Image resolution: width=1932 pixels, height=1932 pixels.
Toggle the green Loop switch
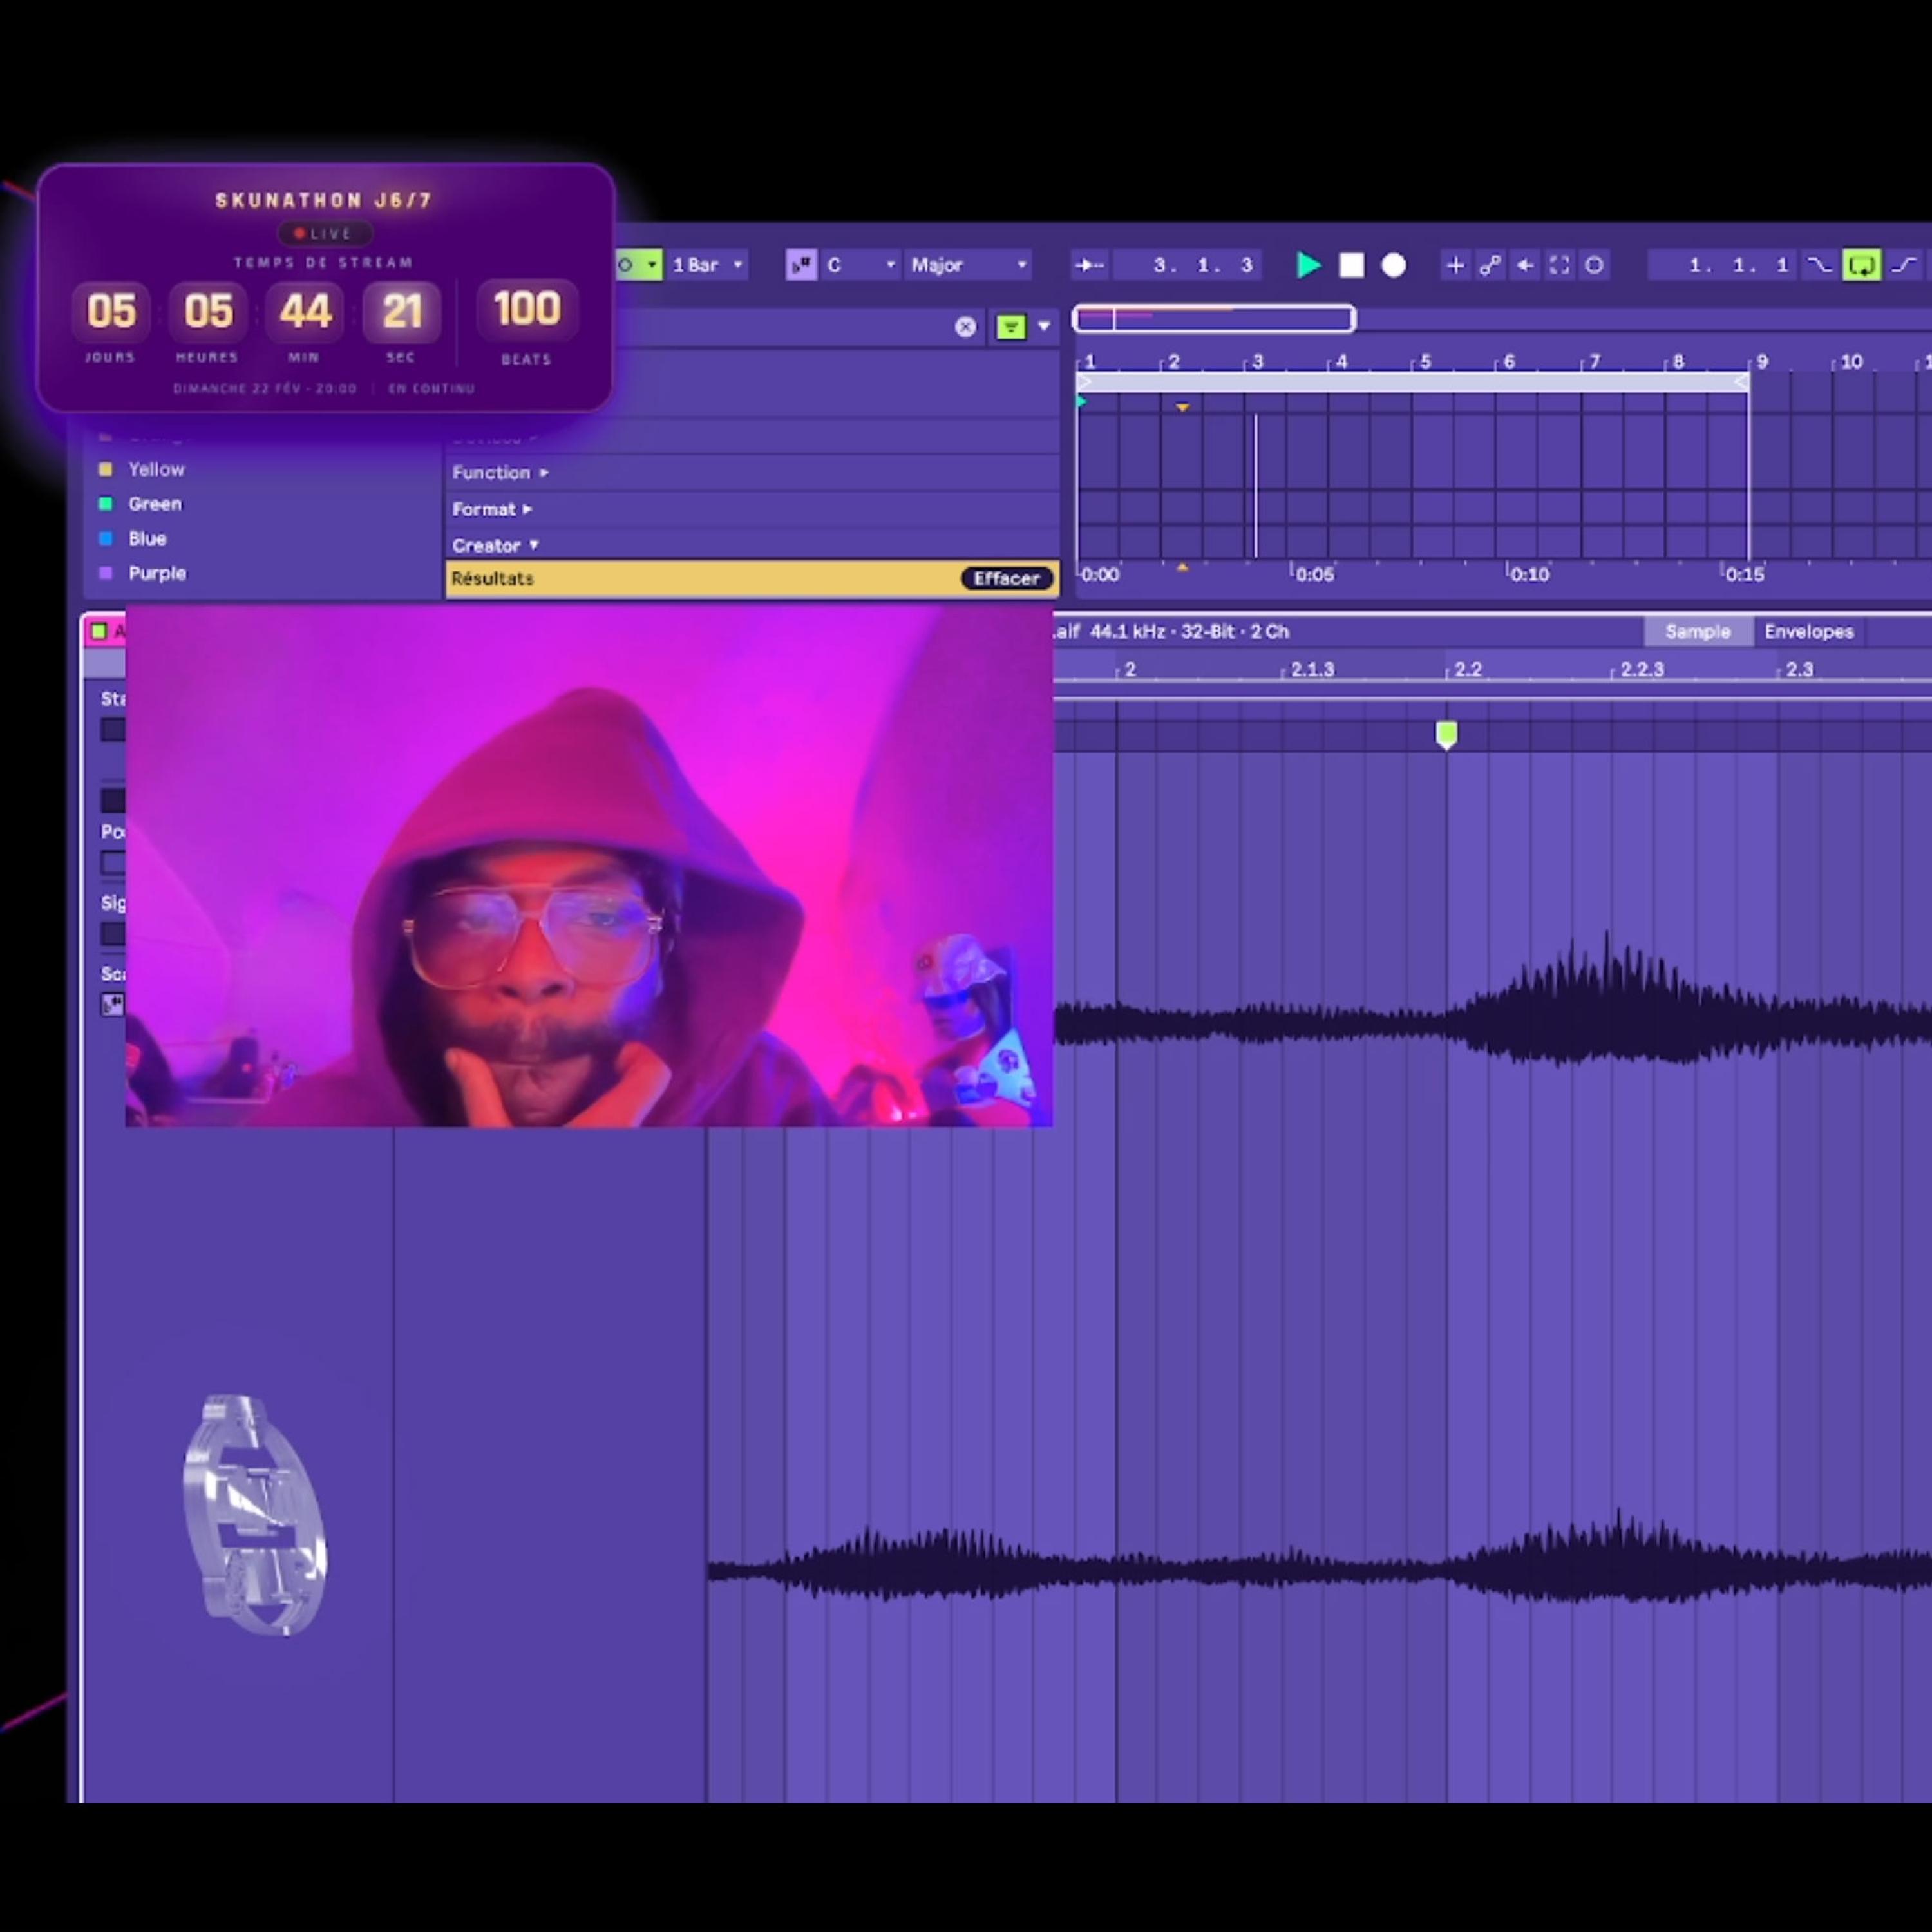(1861, 265)
